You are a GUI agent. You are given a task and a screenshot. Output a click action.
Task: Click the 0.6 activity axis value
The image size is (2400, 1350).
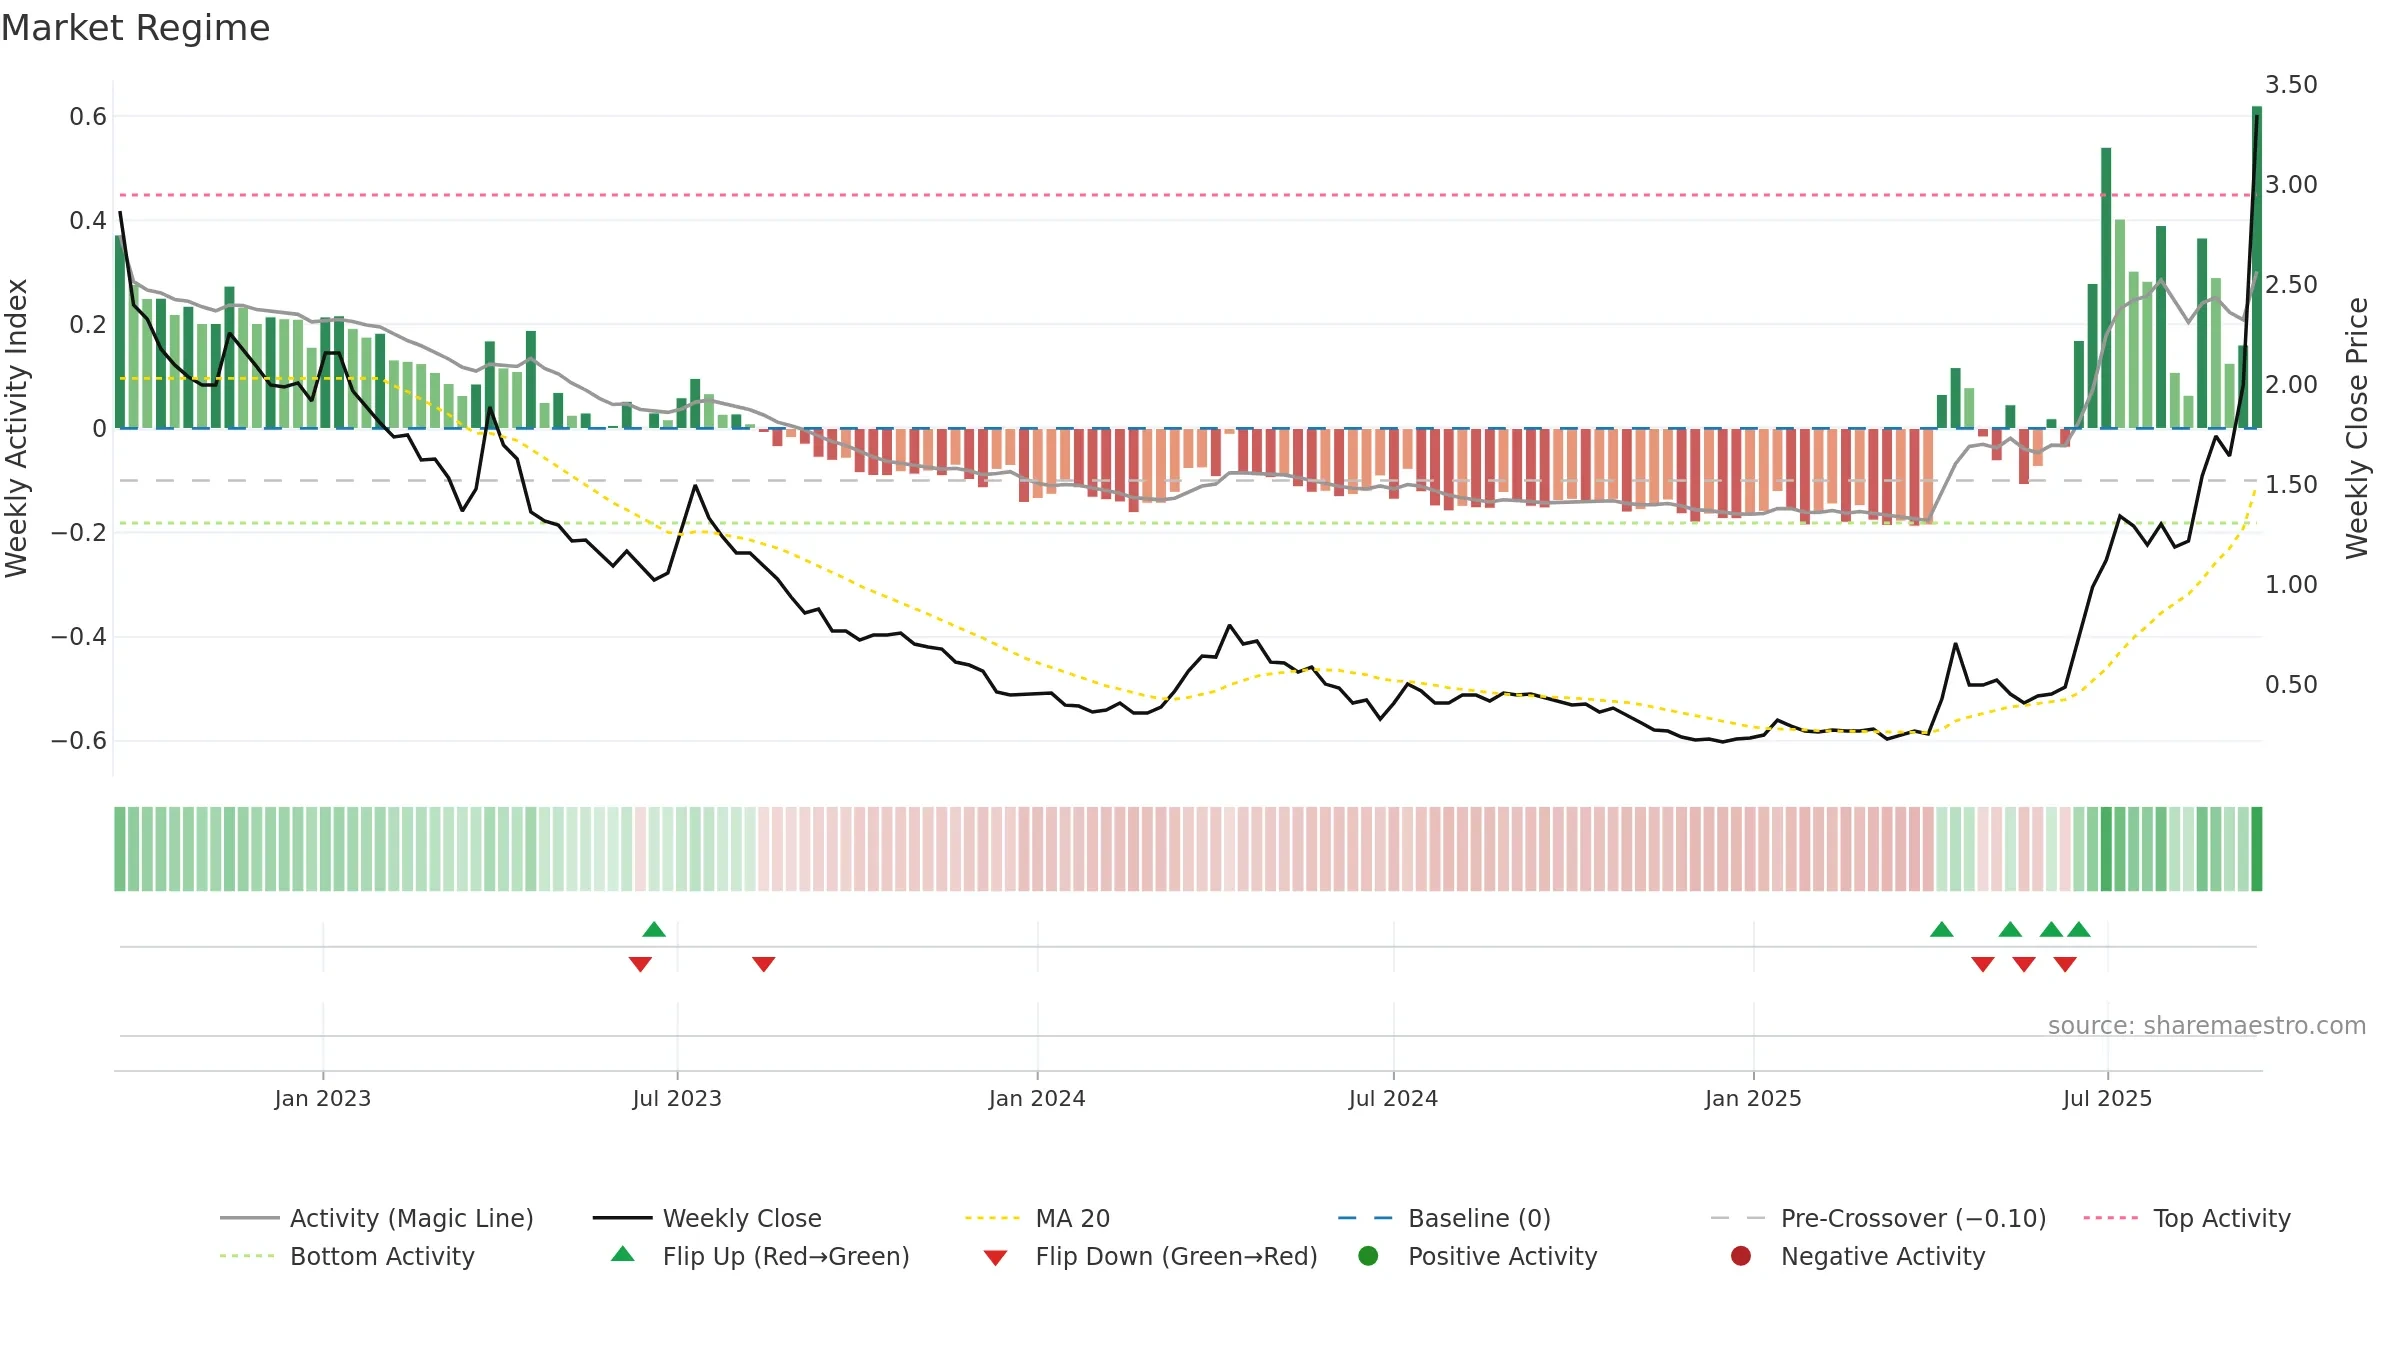tap(88, 116)
